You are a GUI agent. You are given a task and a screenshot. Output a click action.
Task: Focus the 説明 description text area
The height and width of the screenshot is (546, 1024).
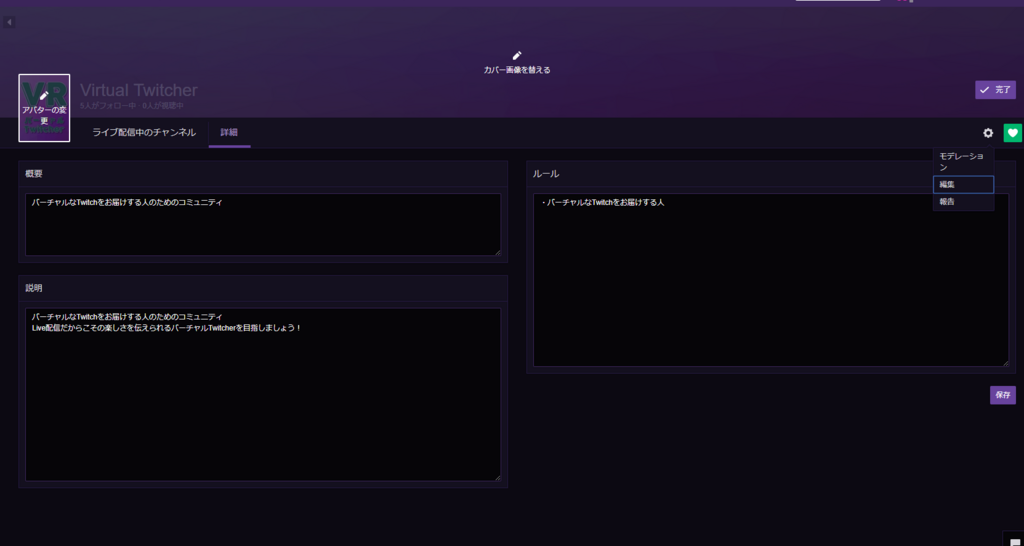(x=263, y=394)
